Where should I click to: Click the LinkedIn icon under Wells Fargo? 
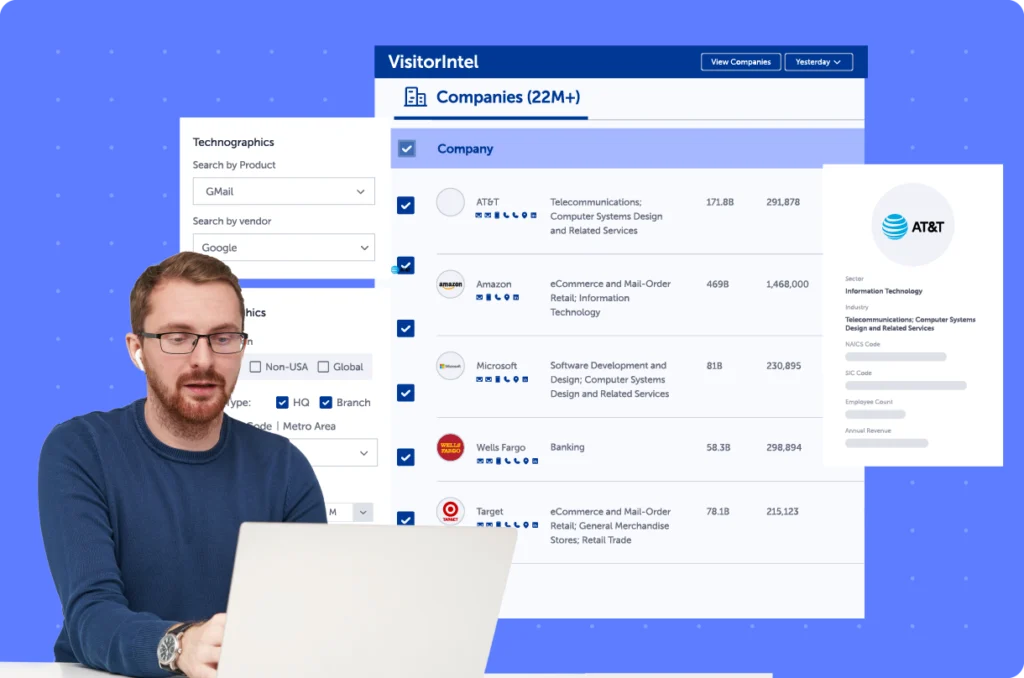coord(535,460)
